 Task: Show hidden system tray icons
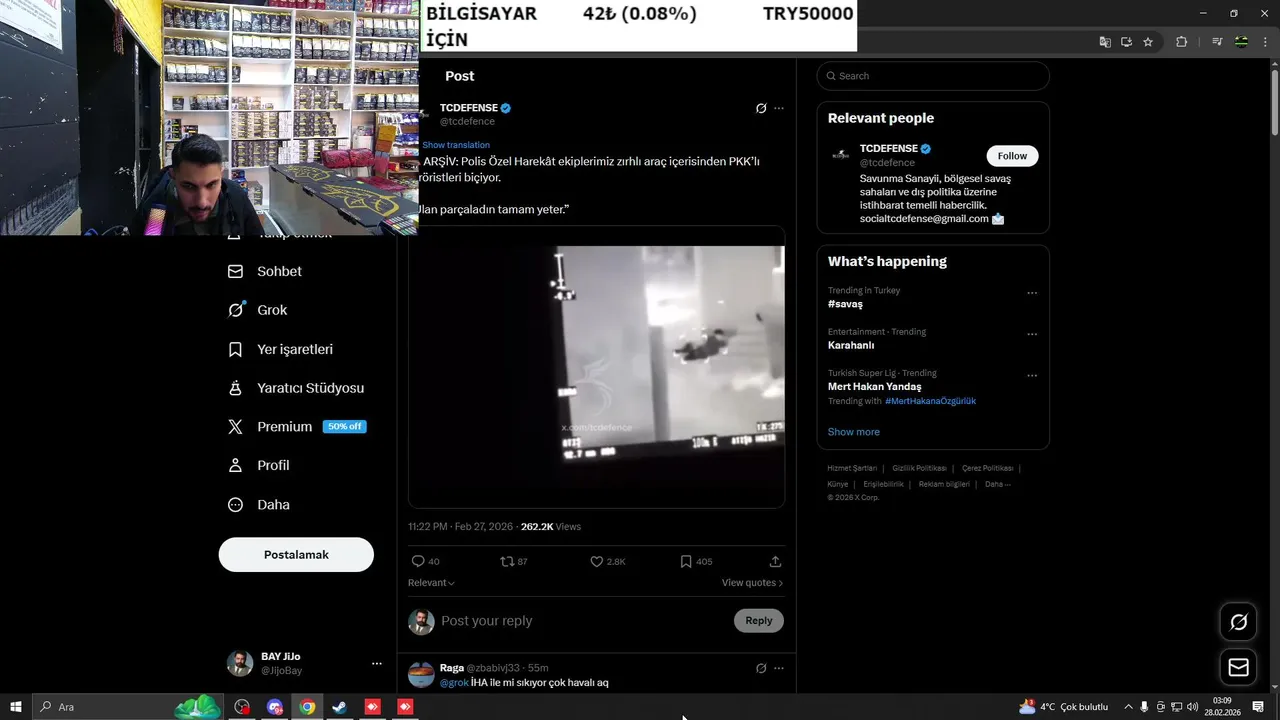tap(1129, 707)
